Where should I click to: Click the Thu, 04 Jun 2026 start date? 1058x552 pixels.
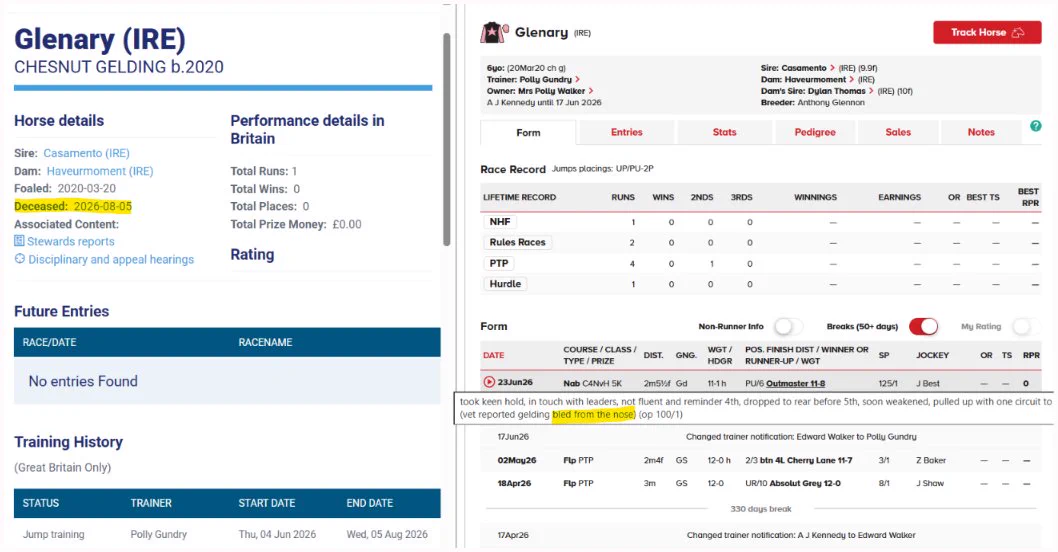[277, 534]
